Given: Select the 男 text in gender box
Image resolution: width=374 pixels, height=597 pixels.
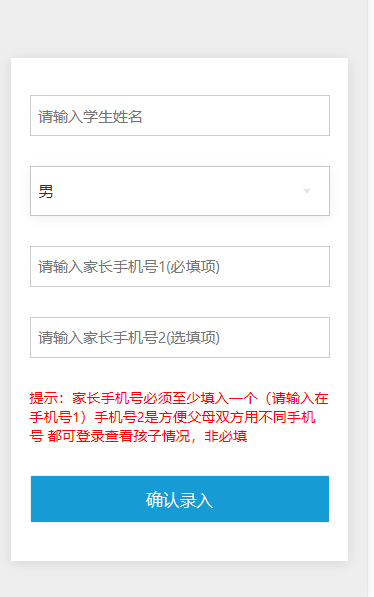Looking at the screenshot, I should [46, 191].
